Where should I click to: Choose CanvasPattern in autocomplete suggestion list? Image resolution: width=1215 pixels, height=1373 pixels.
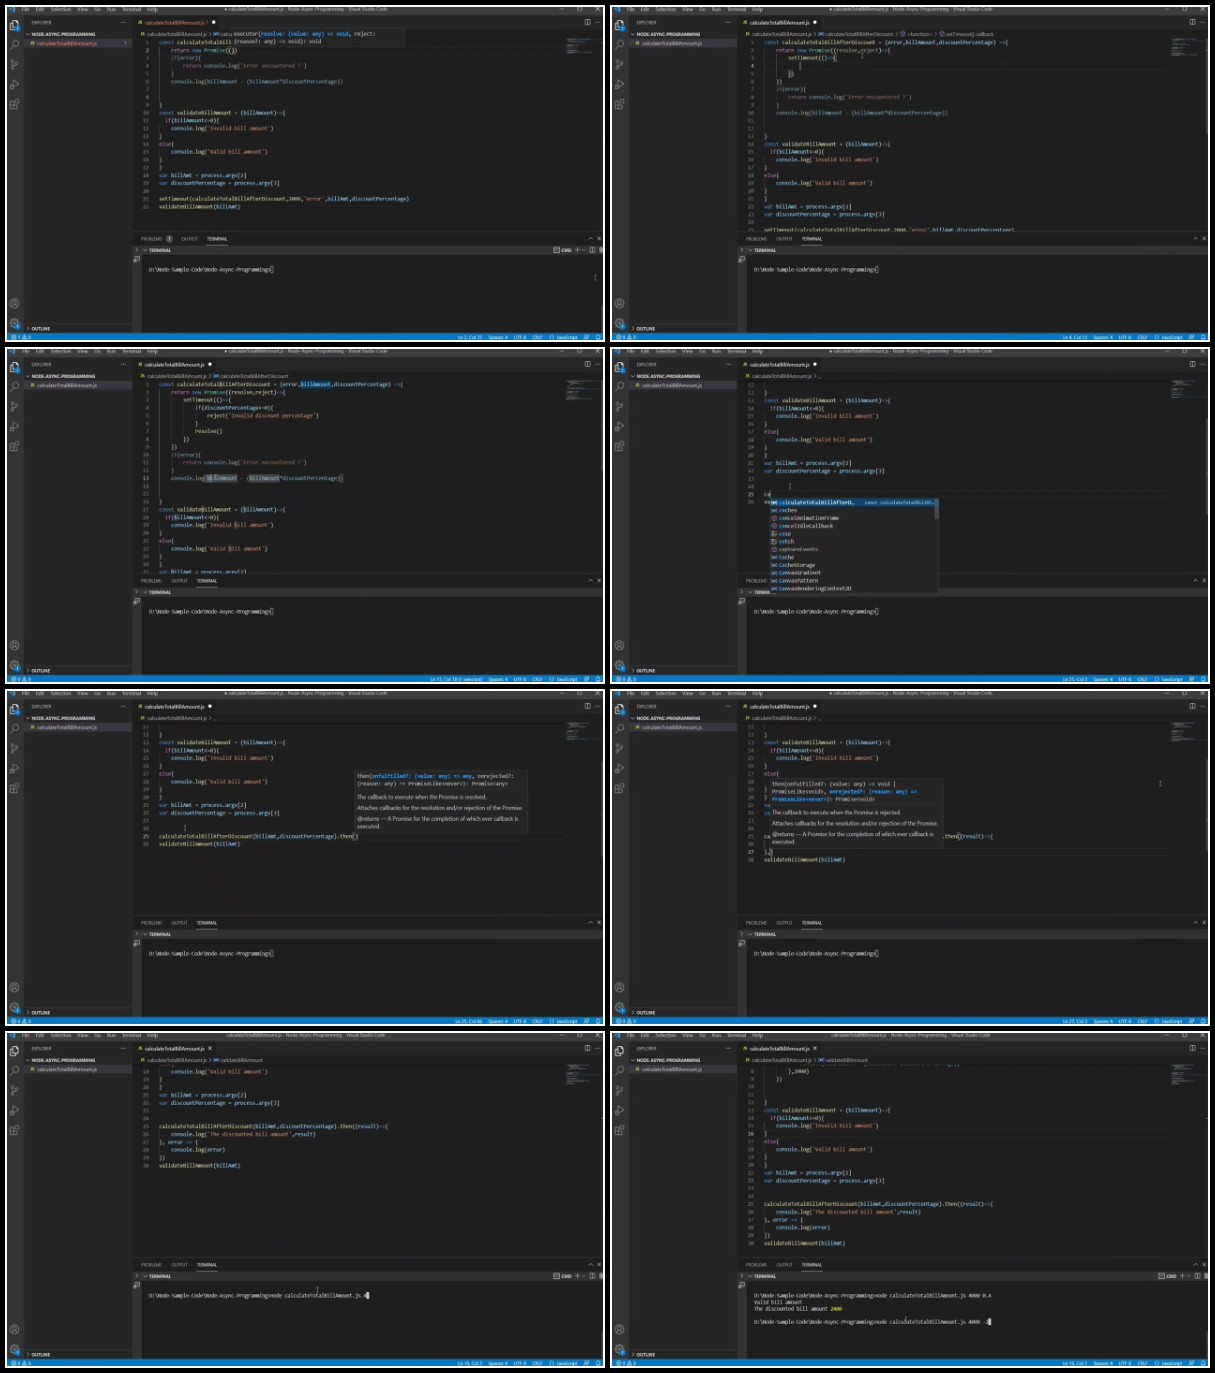tap(853, 580)
